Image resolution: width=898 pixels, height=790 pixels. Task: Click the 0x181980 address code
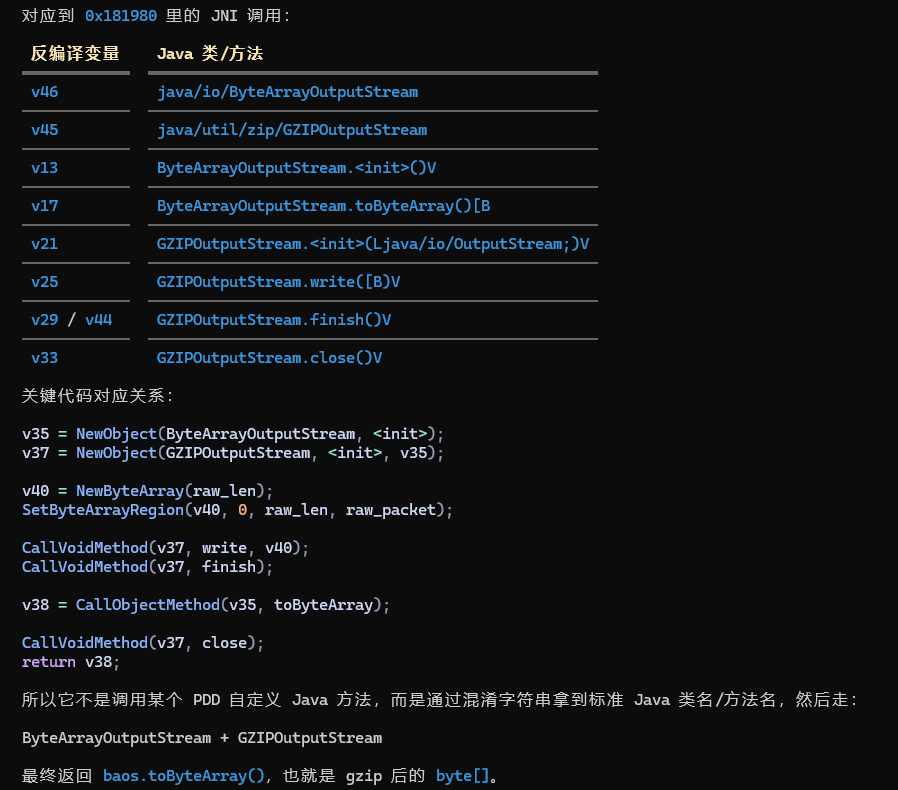tap(121, 15)
